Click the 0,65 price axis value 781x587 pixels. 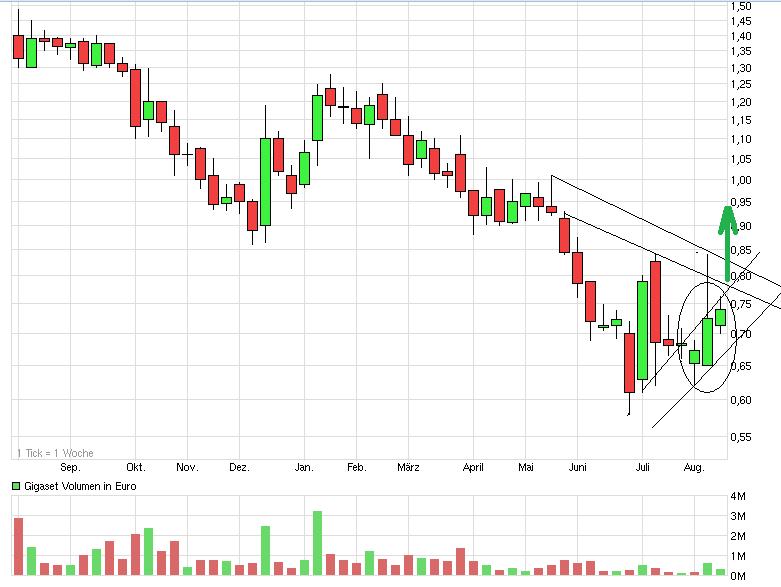[x=741, y=366]
